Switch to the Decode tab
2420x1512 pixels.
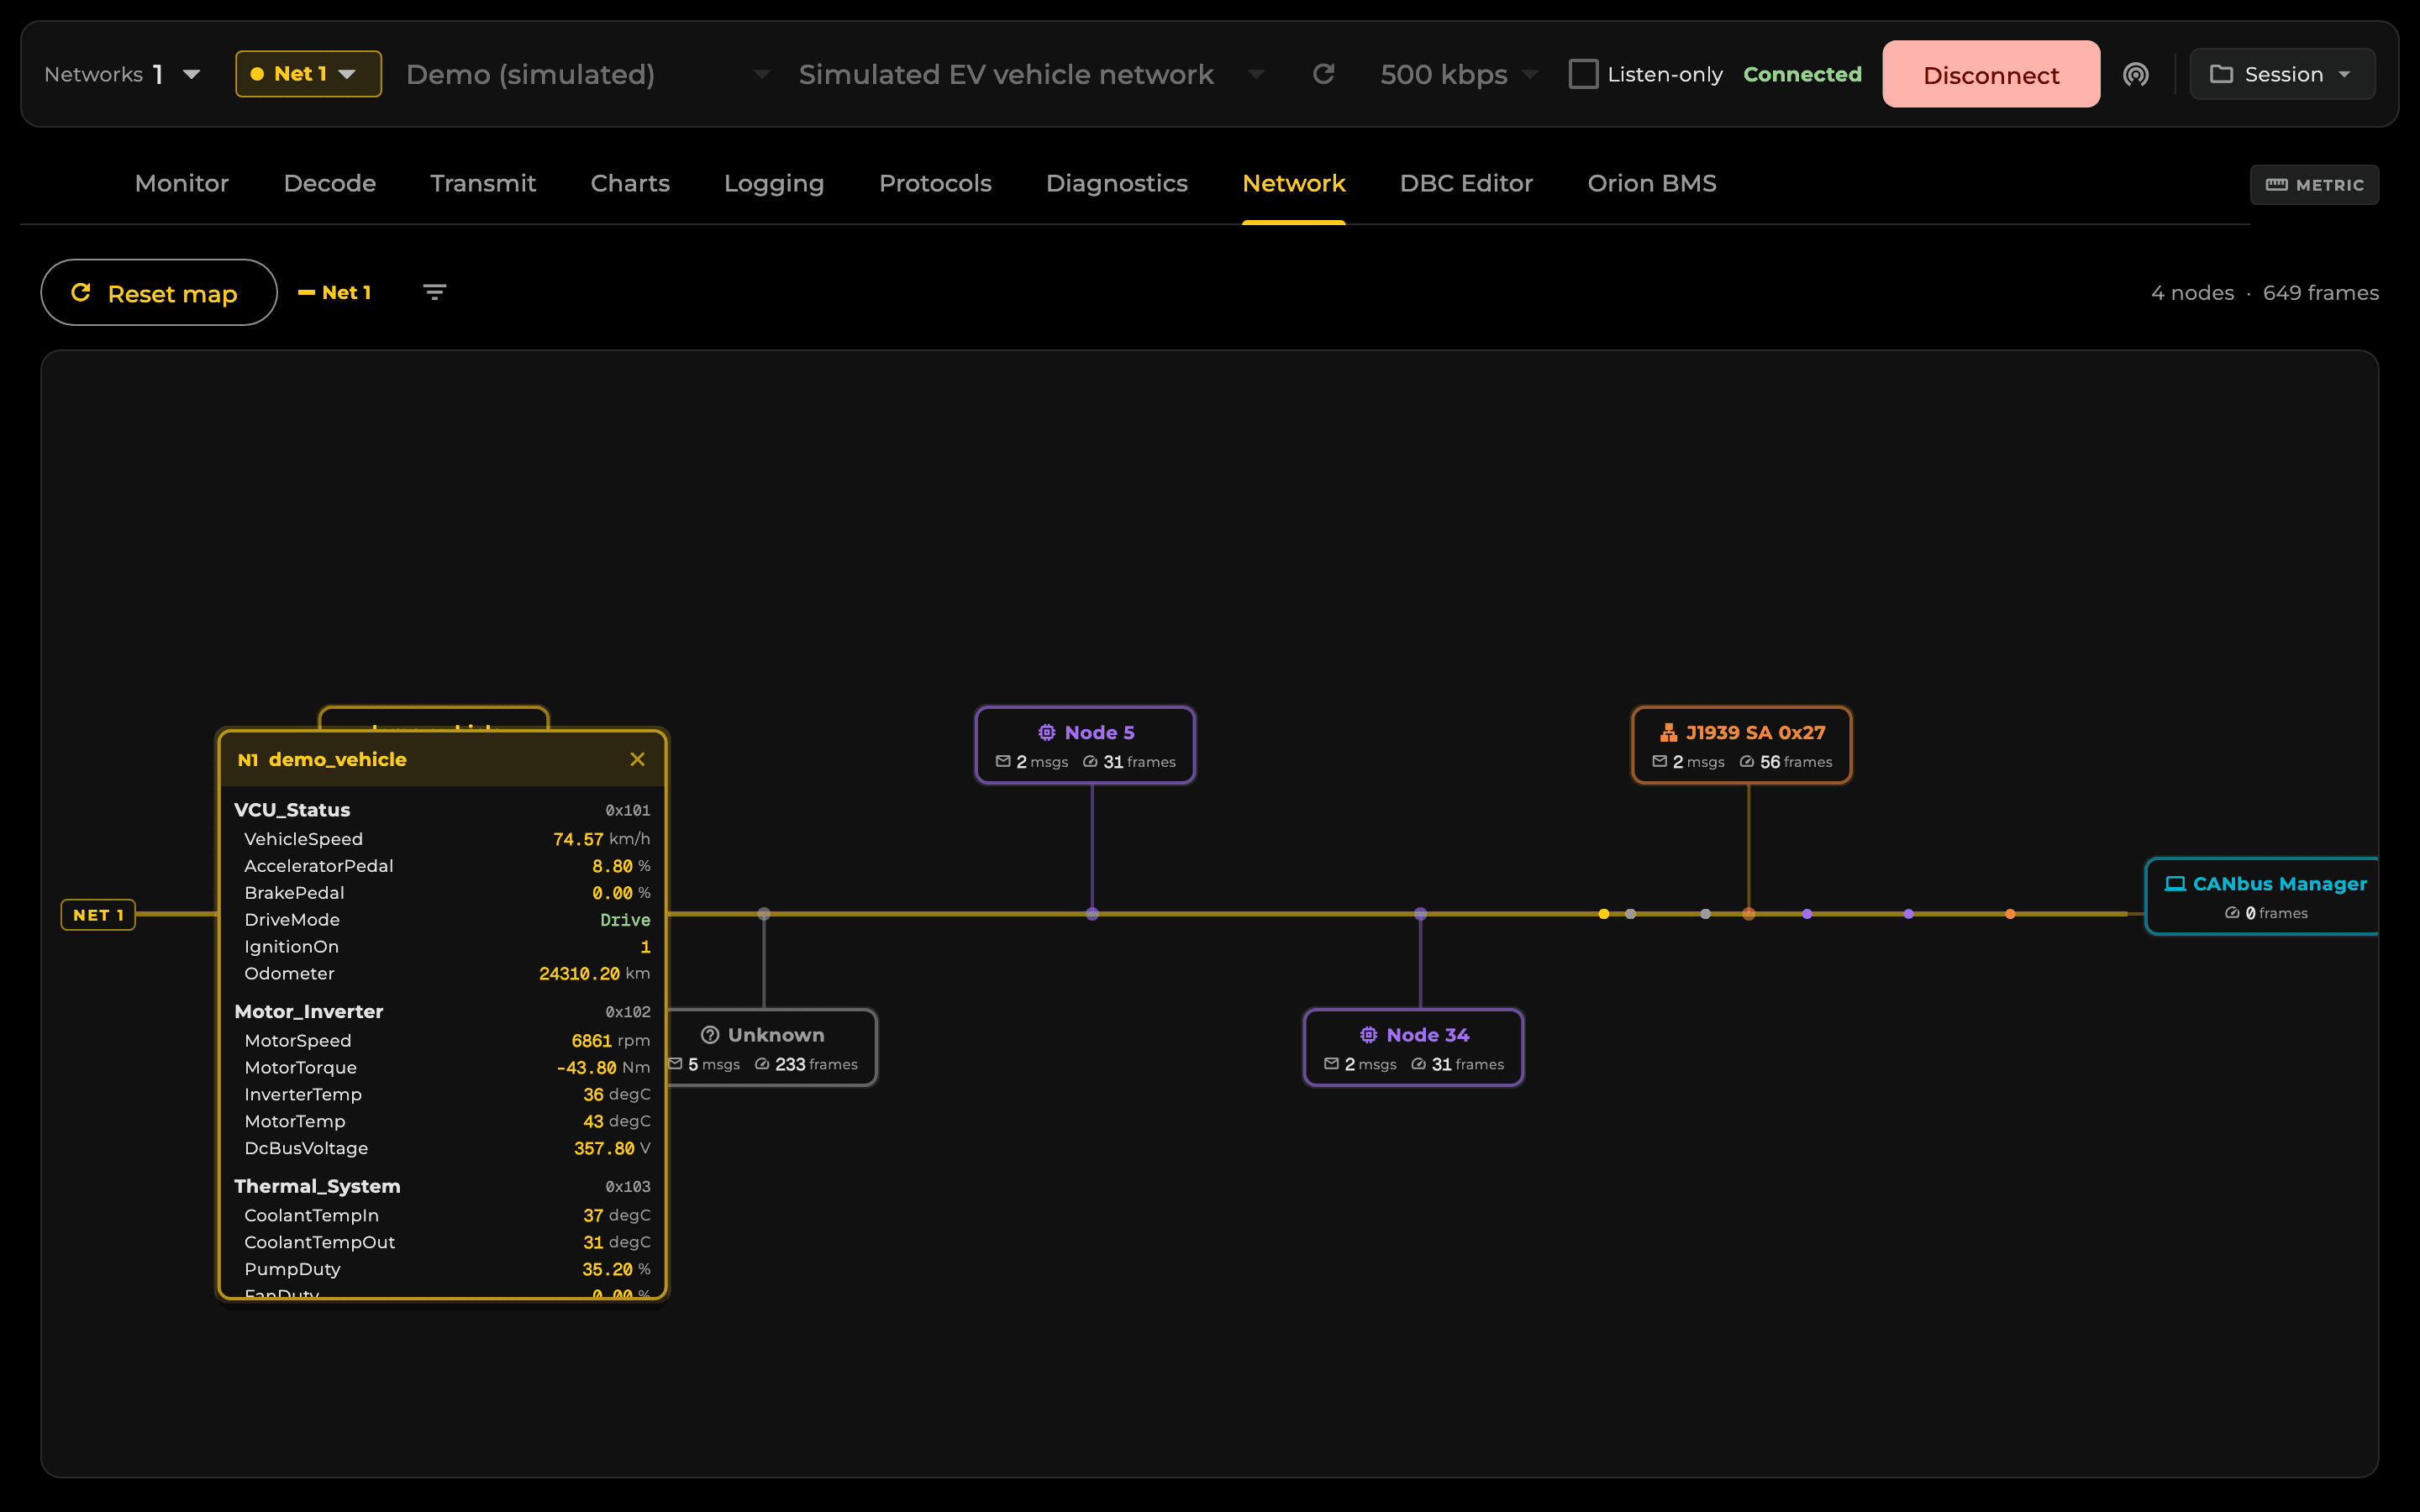(330, 184)
